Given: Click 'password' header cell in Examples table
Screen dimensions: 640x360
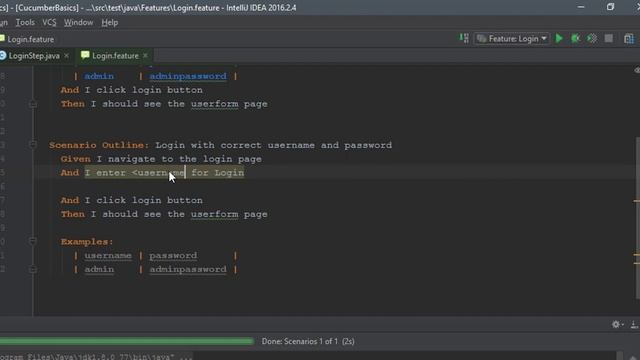Looking at the screenshot, I should click(173, 256).
